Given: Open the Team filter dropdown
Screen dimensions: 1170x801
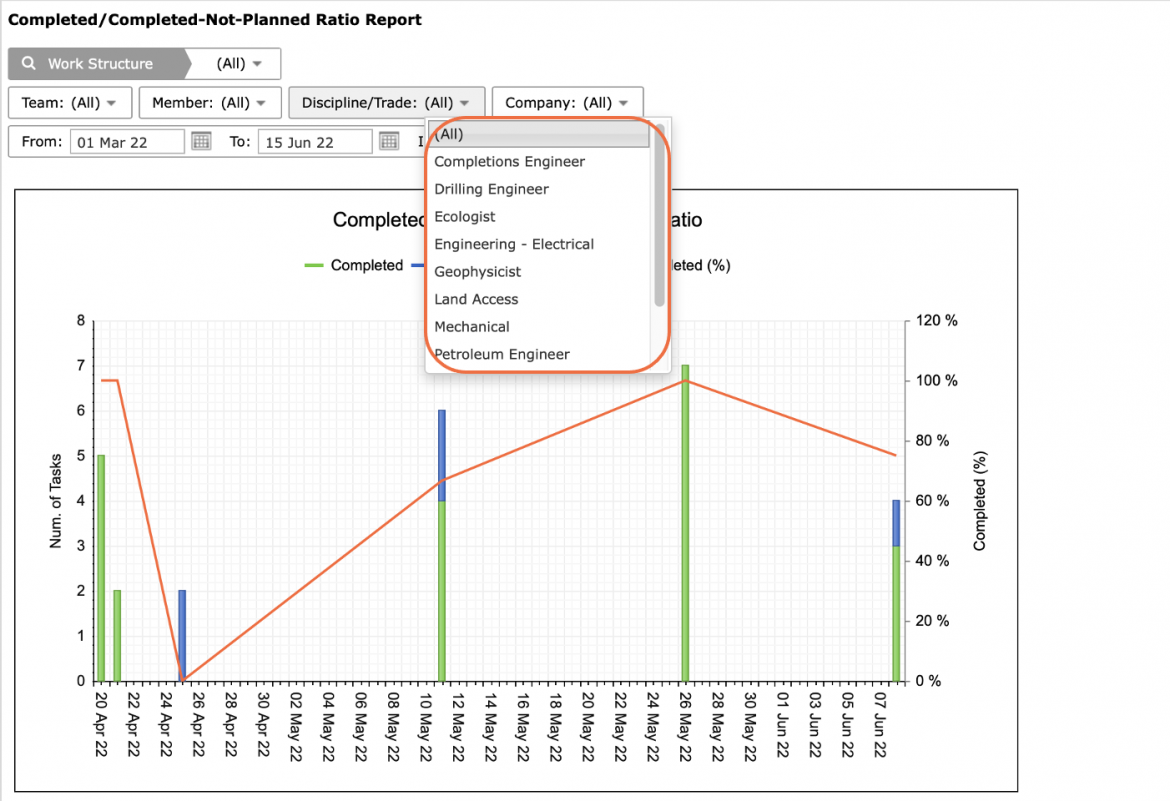Looking at the screenshot, I should coord(69,103).
